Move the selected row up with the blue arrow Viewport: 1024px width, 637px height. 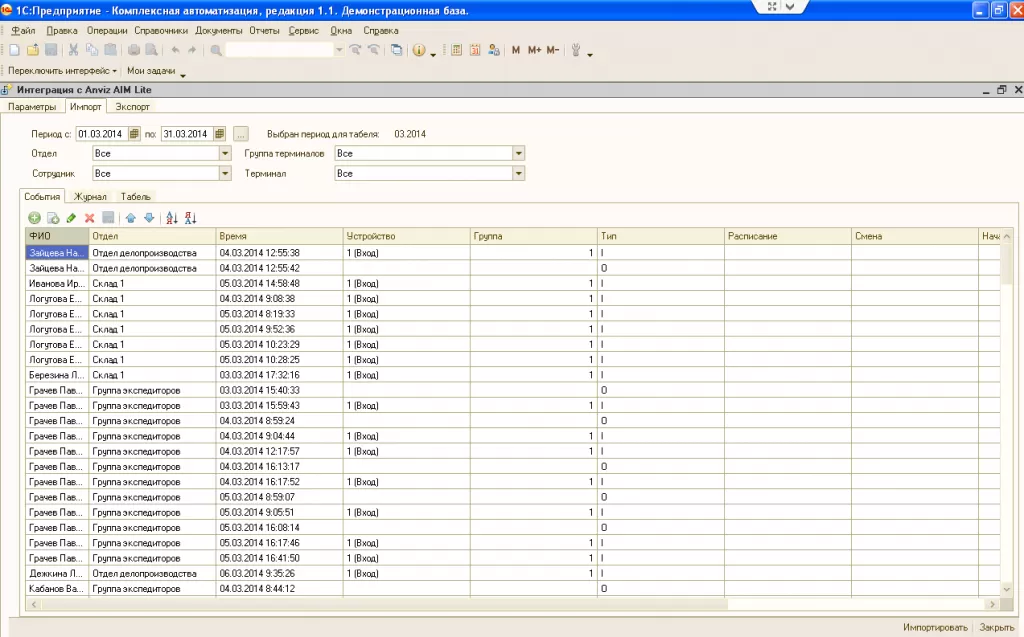131,218
